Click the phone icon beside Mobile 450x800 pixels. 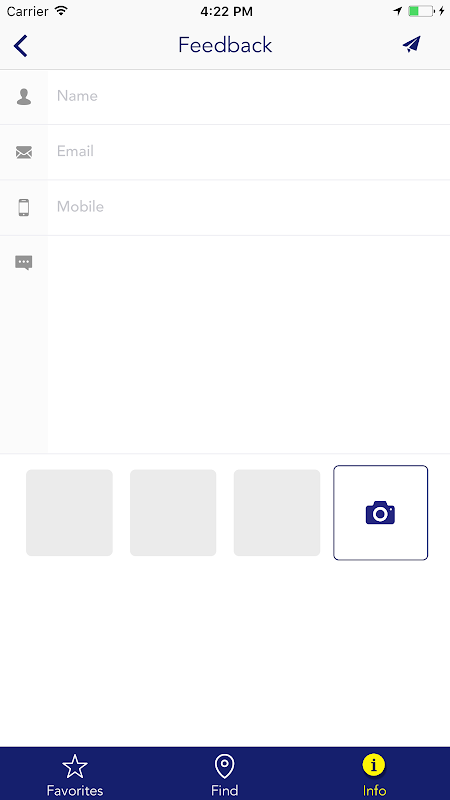pos(24,208)
